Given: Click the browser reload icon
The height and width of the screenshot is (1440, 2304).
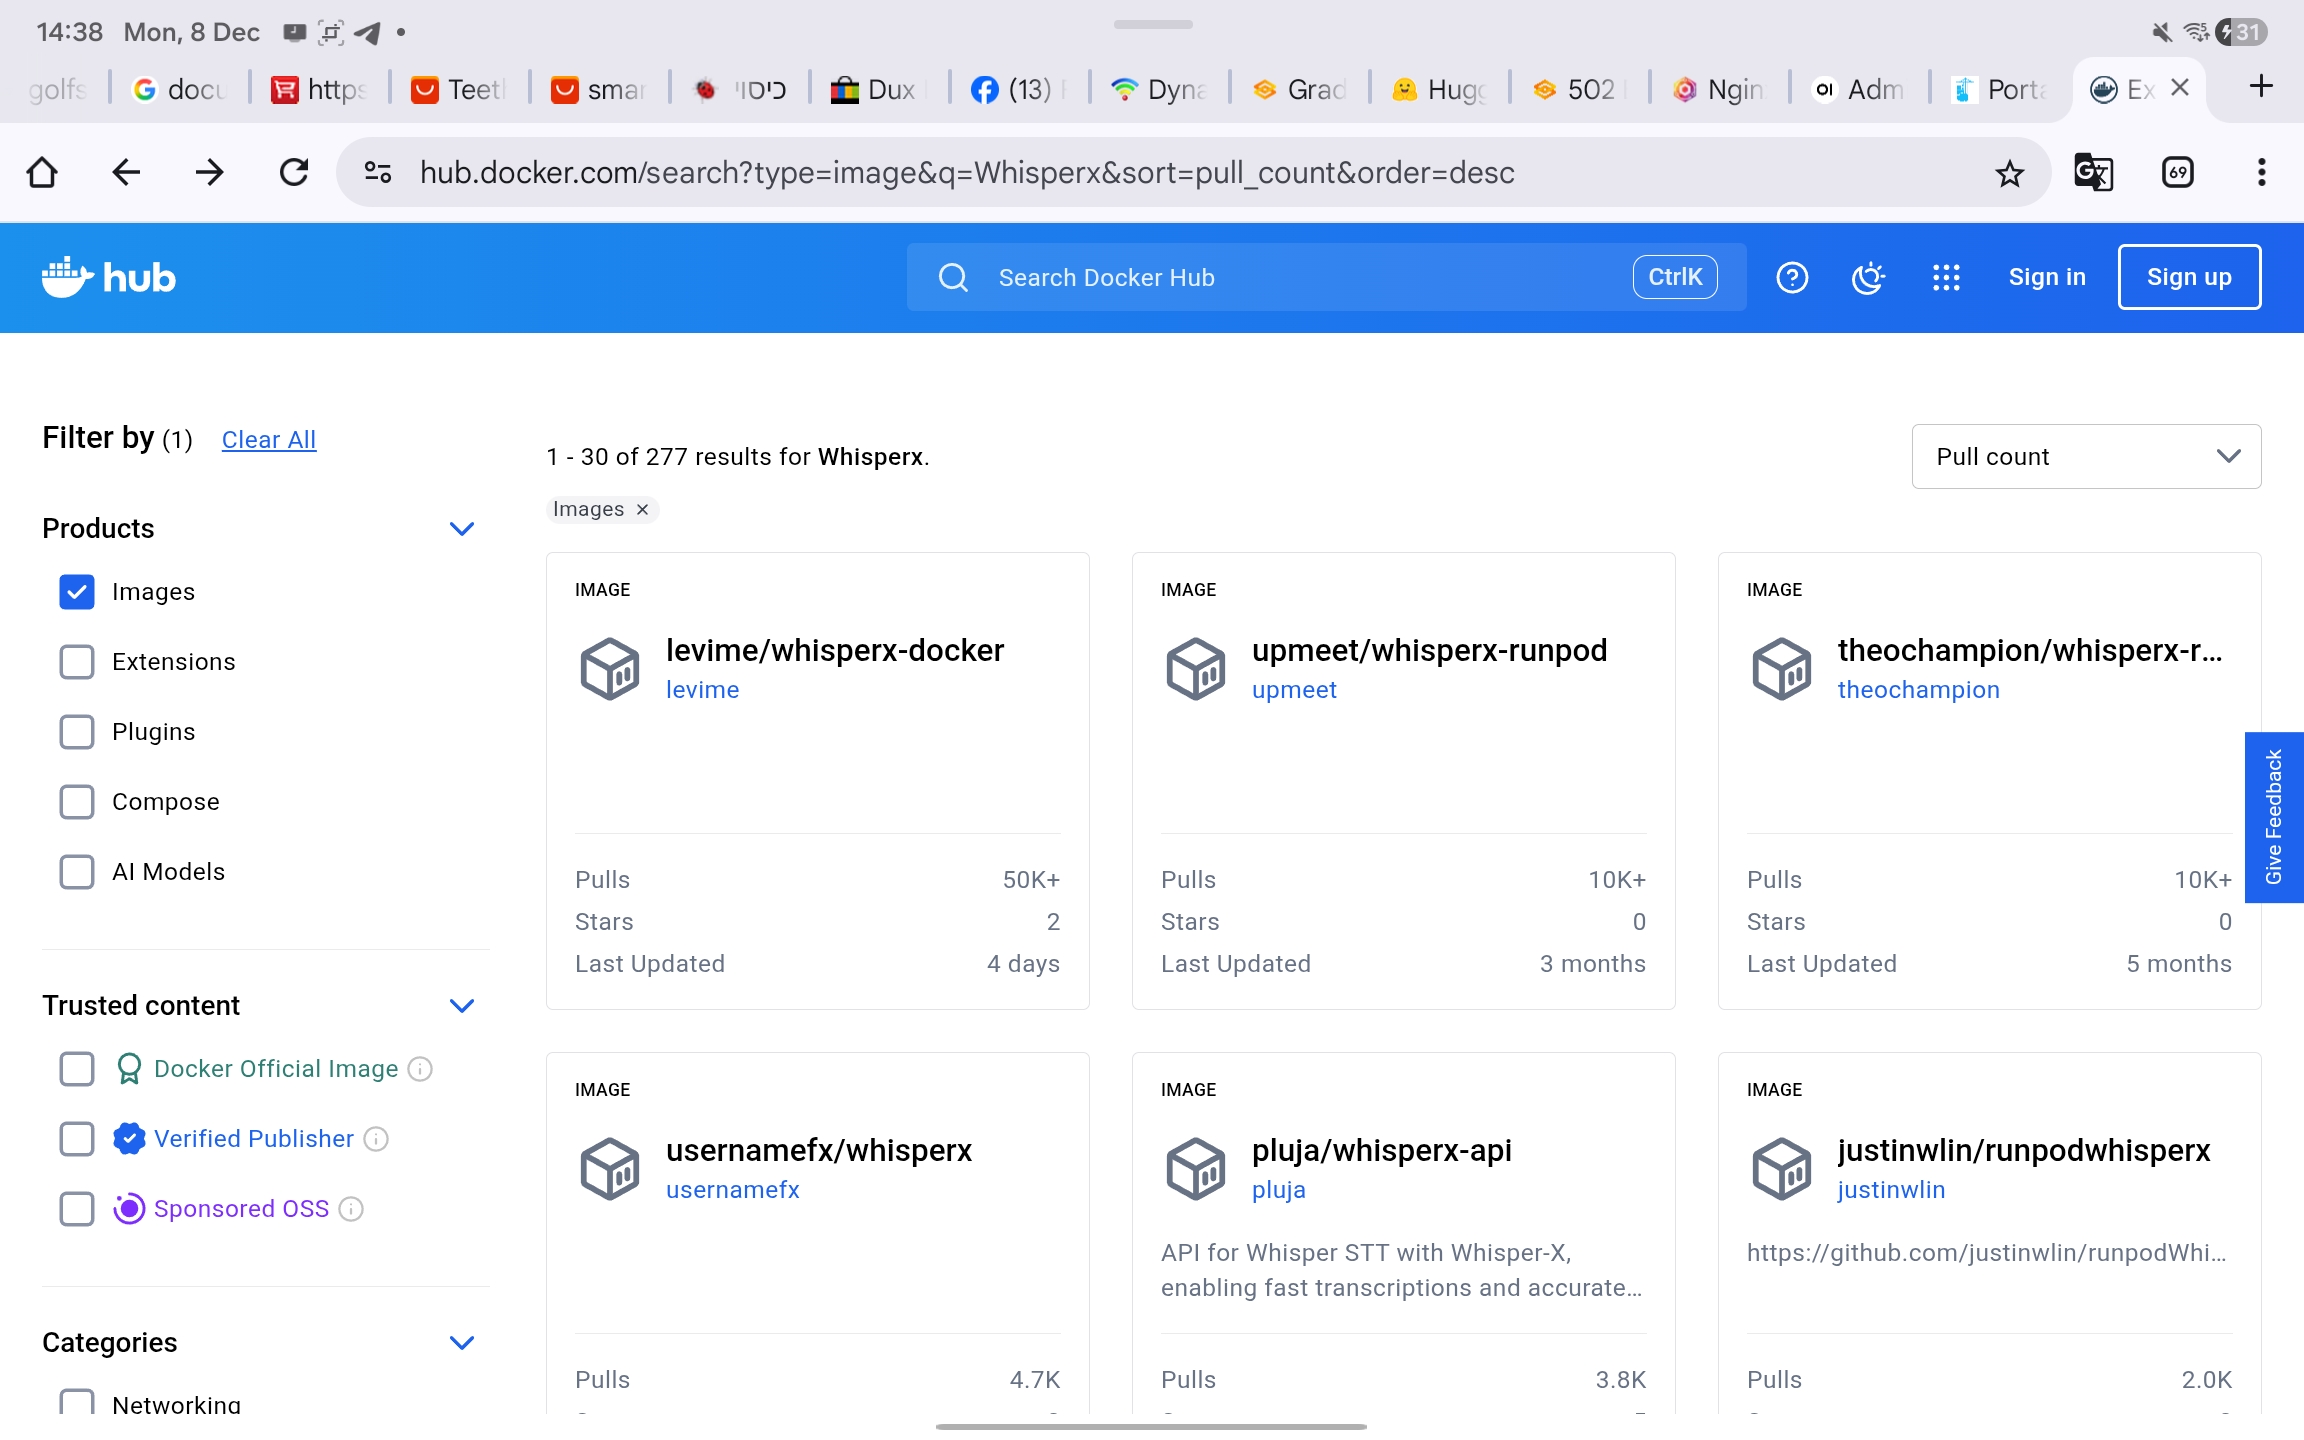Looking at the screenshot, I should (294, 172).
